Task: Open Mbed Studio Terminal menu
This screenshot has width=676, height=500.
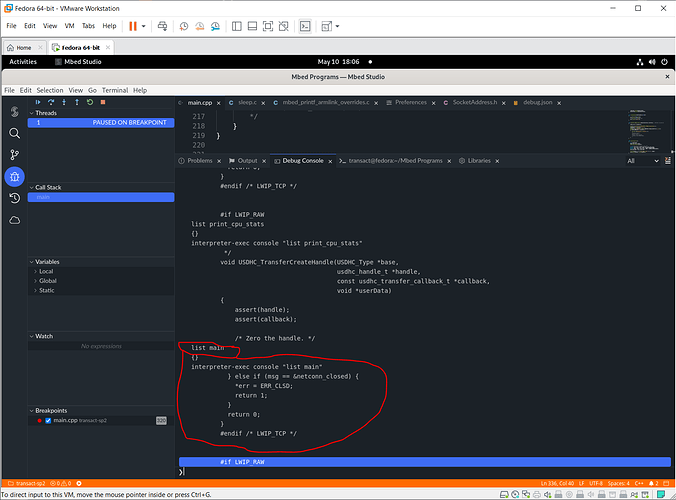Action: [115, 90]
